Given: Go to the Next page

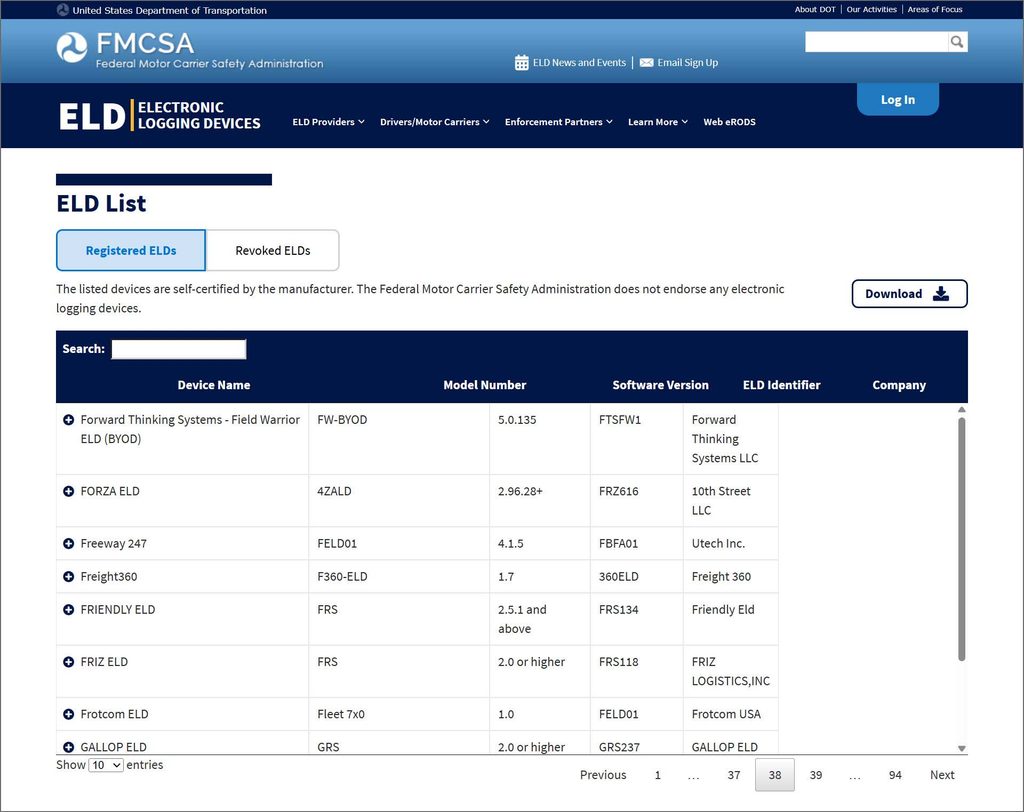Looking at the screenshot, I should pos(942,775).
